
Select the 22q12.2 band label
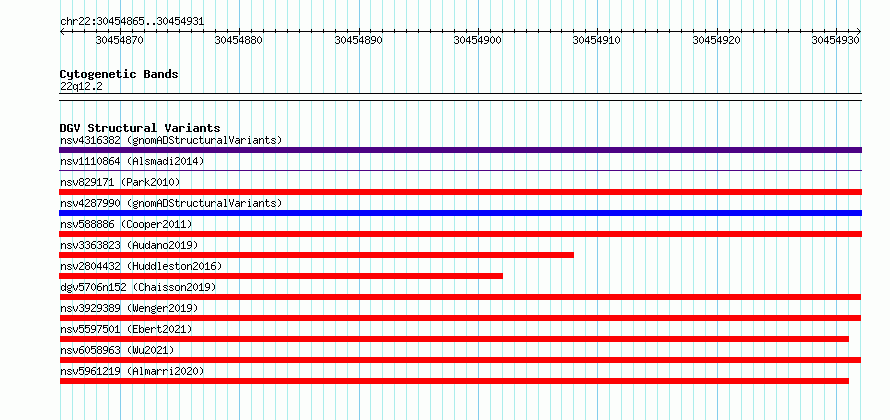click(x=81, y=86)
